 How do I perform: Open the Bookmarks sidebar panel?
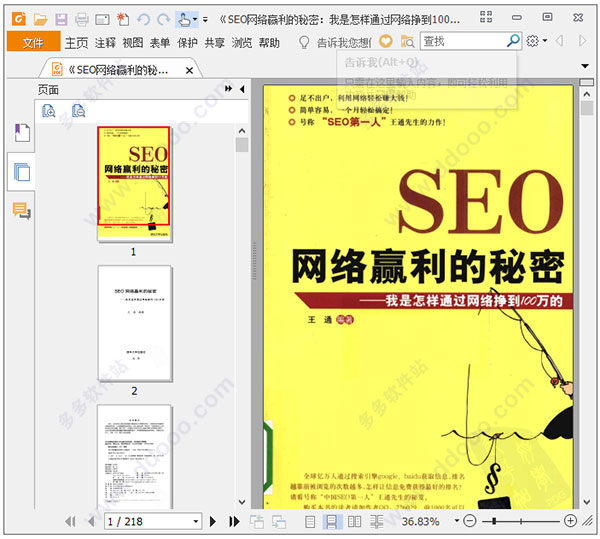pos(22,133)
